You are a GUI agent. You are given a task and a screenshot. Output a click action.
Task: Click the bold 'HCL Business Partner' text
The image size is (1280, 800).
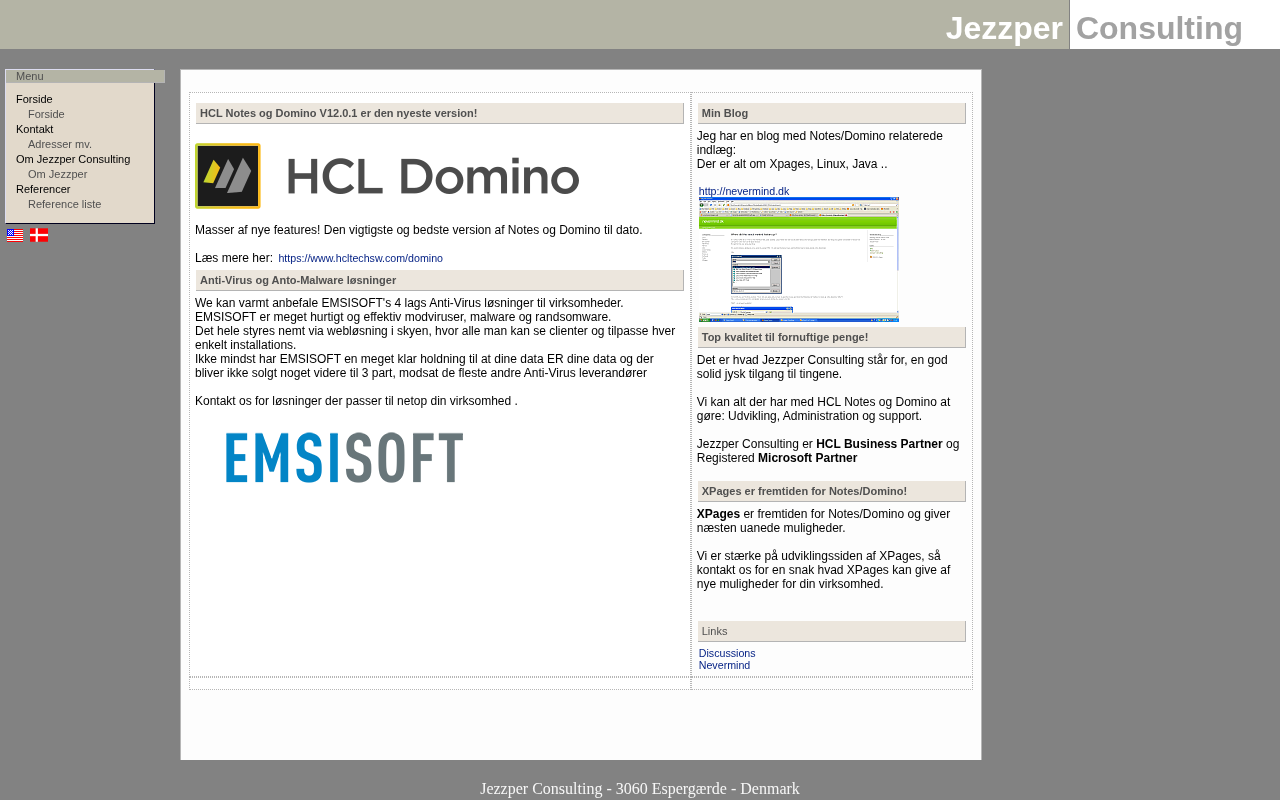[x=879, y=444]
